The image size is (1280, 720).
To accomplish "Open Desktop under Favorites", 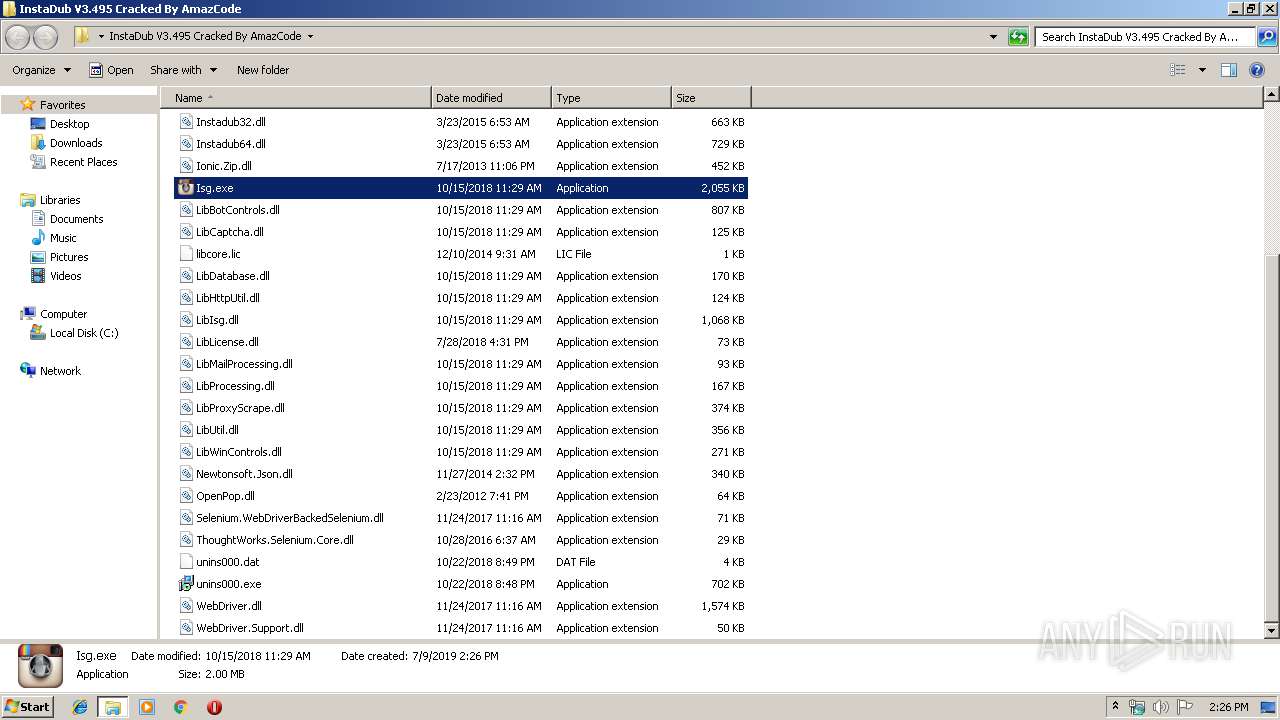I will pos(60,124).
